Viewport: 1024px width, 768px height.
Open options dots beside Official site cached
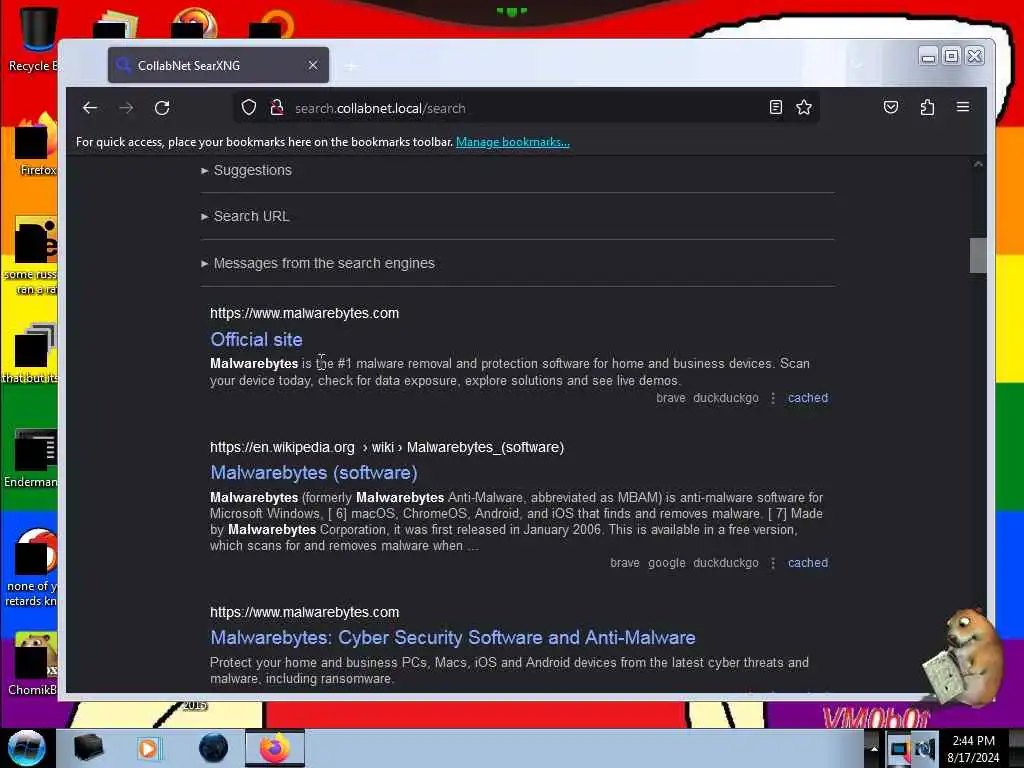coord(773,398)
